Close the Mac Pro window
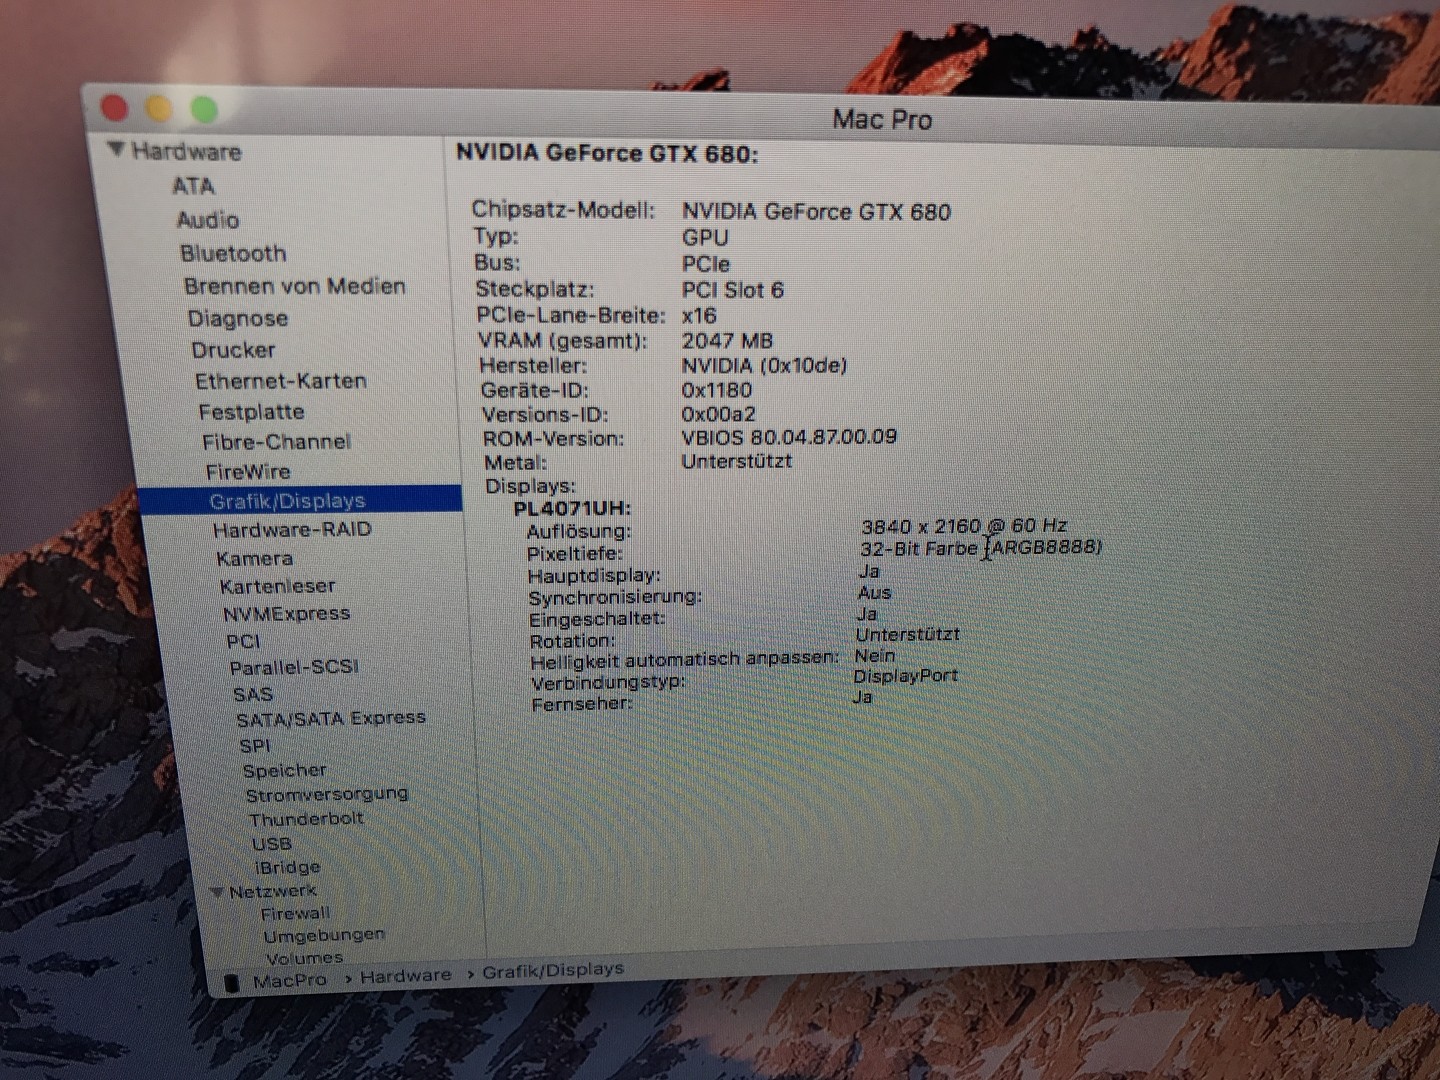Viewport: 1440px width, 1080px height. click(115, 107)
